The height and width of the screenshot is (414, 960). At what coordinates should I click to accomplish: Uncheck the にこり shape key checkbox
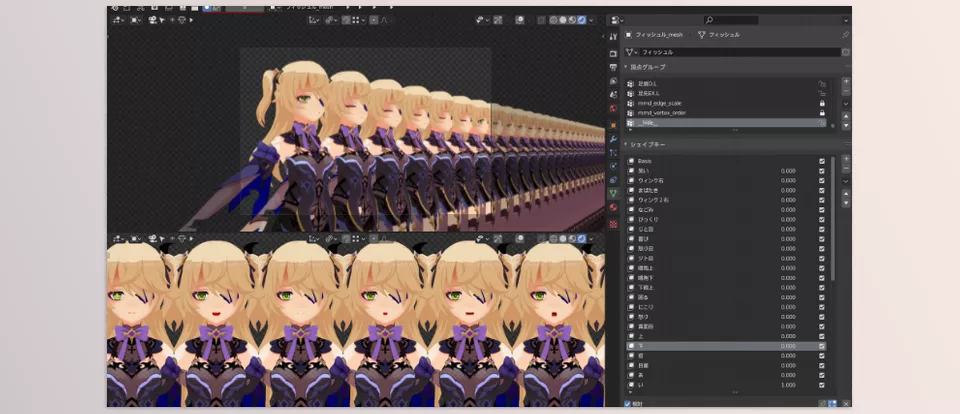pos(822,307)
